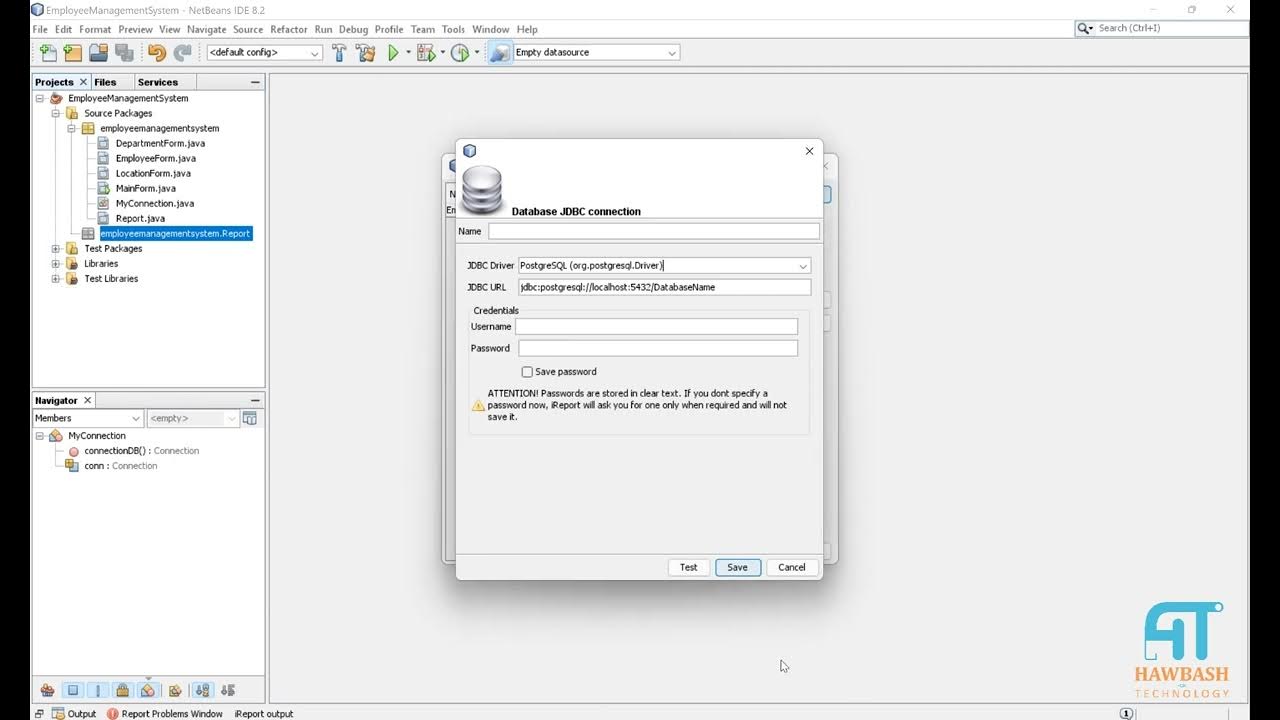Click the Save button in dialog
Viewport: 1280px width, 720px height.
tap(738, 567)
